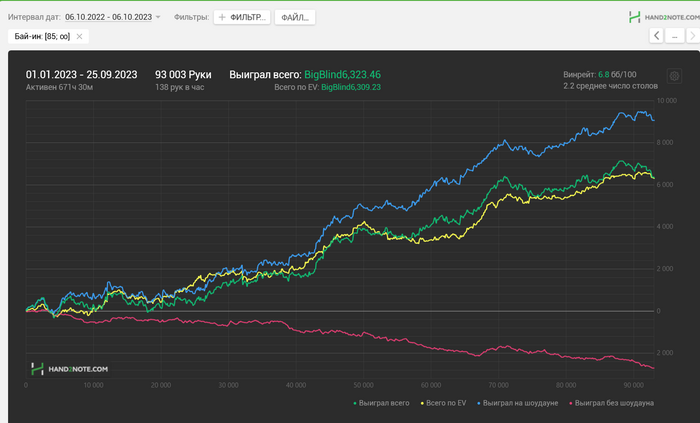Click the 2.2 среднее число столов text
Screen dimensions: 700x423
610,86
